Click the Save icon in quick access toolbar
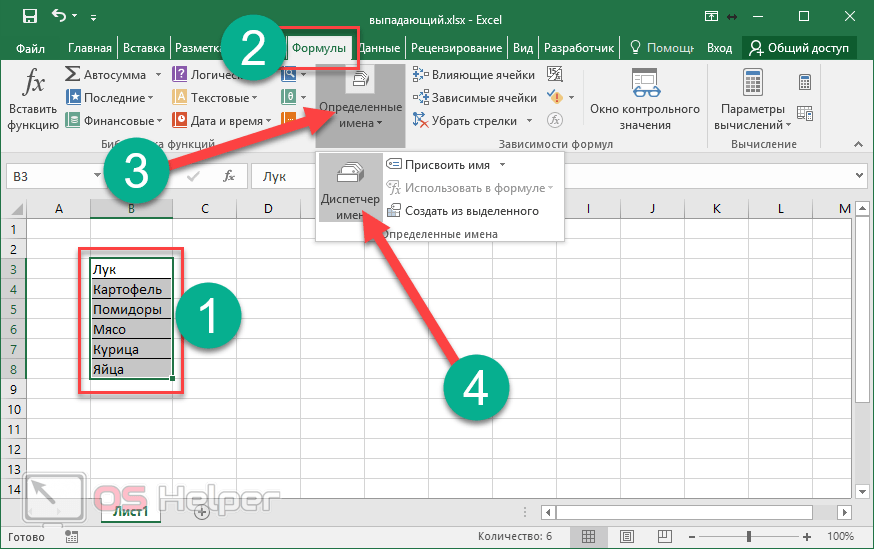This screenshot has width=874, height=549. pyautogui.click(x=29, y=16)
